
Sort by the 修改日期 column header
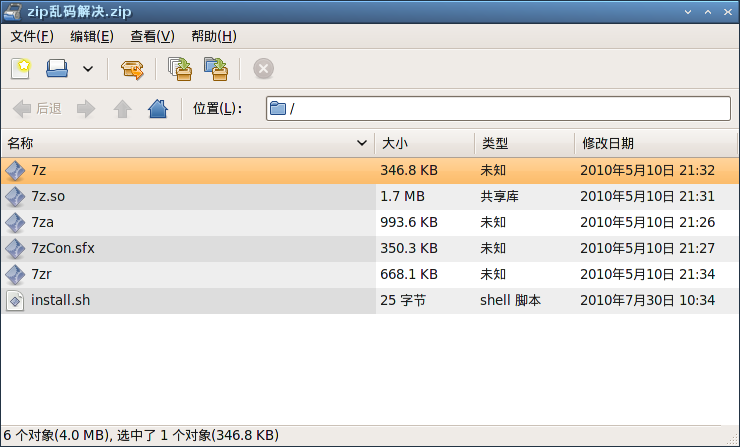pyautogui.click(x=656, y=143)
